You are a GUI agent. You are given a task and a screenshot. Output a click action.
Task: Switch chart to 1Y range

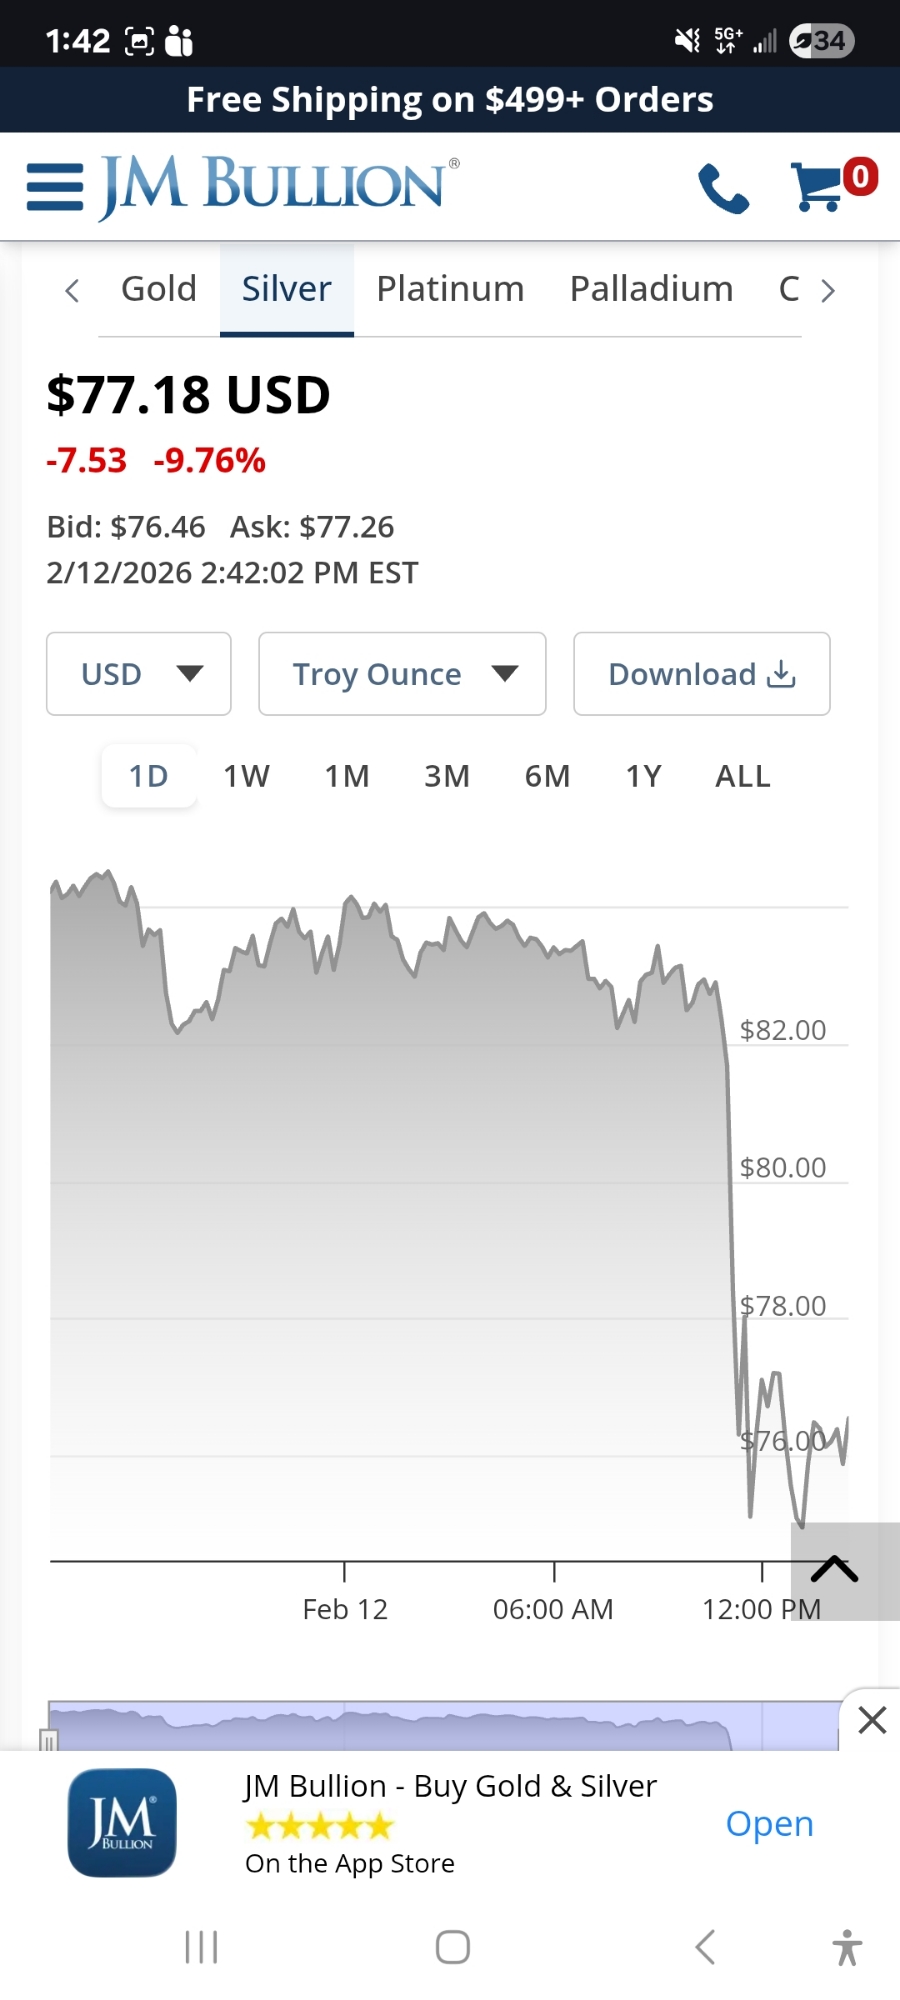644,776
